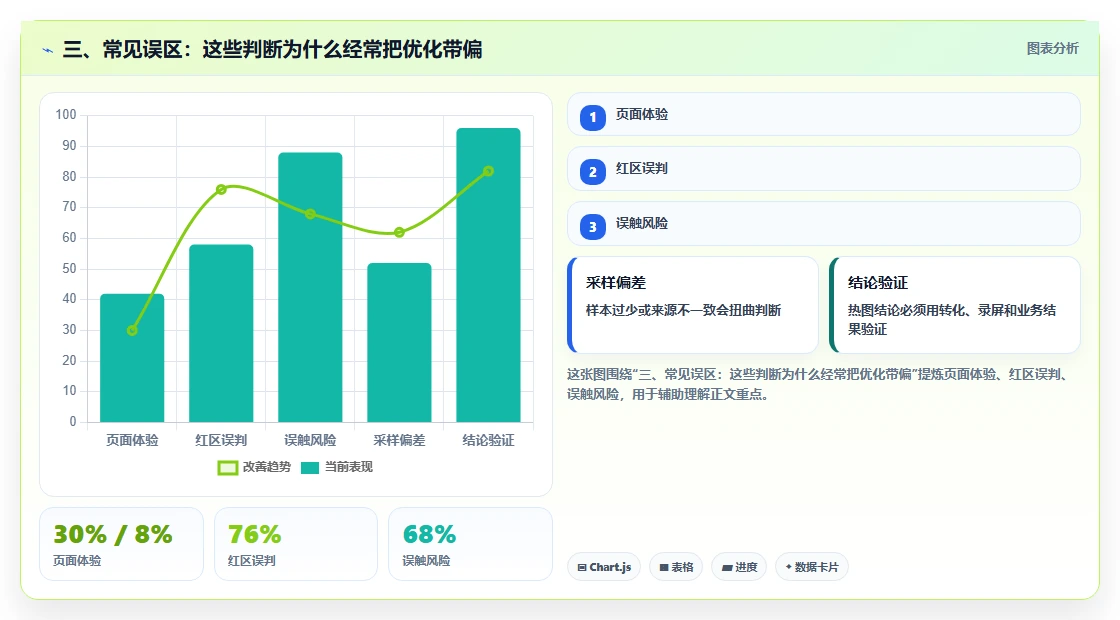Viewport: 1120px width, 620px height.
Task: Click the x-axis label 红区误判
Action: pos(221,440)
